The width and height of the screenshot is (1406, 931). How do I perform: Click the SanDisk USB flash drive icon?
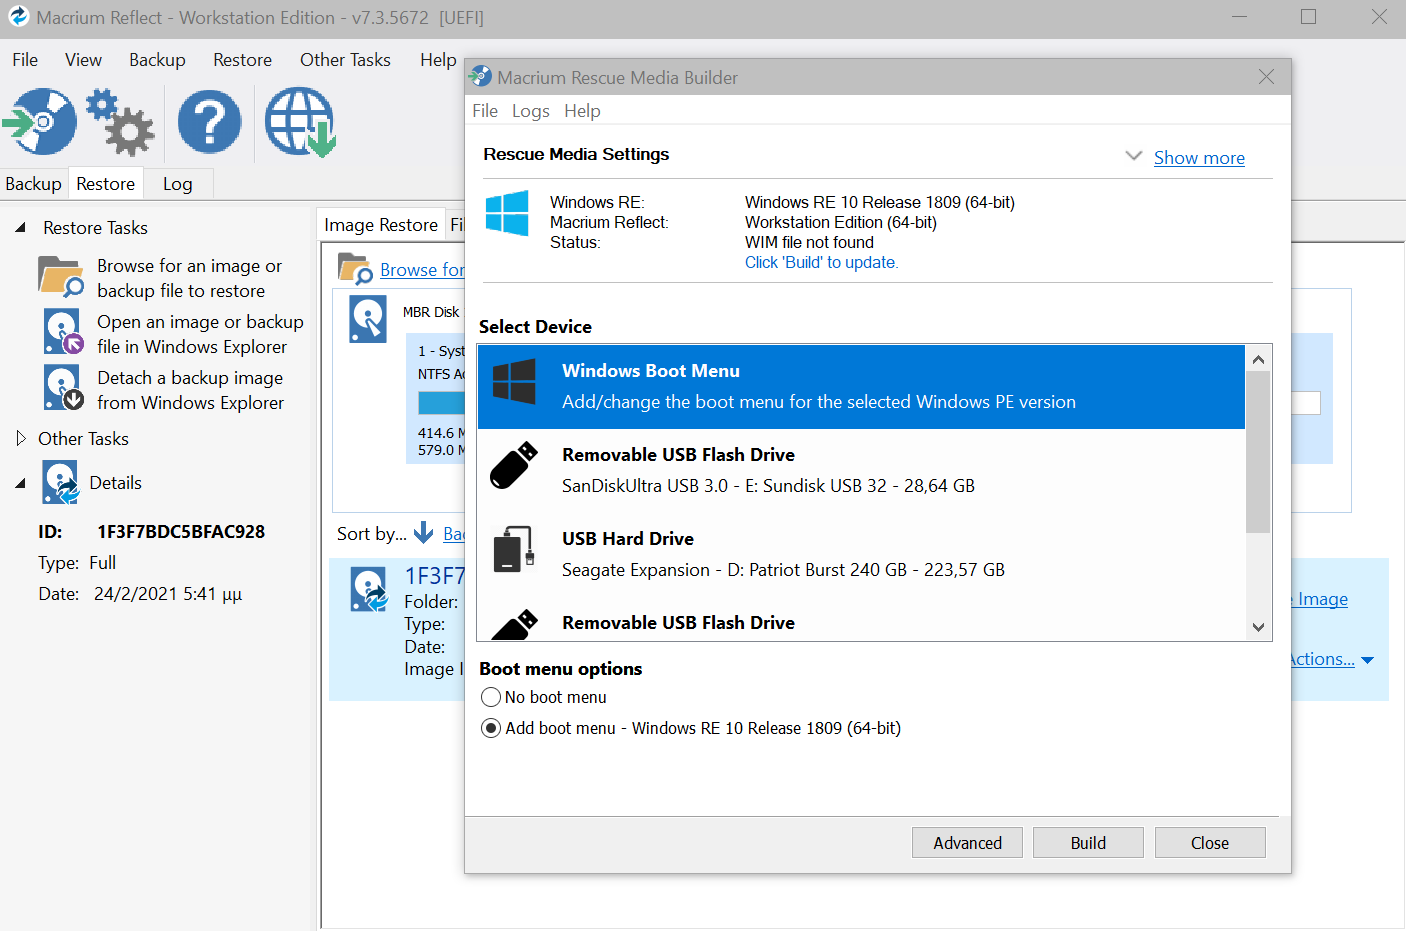514,466
